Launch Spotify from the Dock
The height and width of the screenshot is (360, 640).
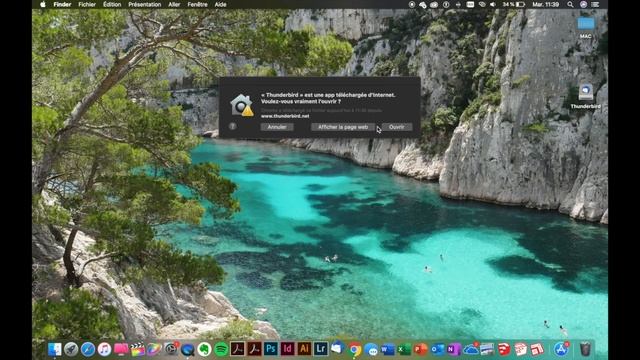[221, 349]
